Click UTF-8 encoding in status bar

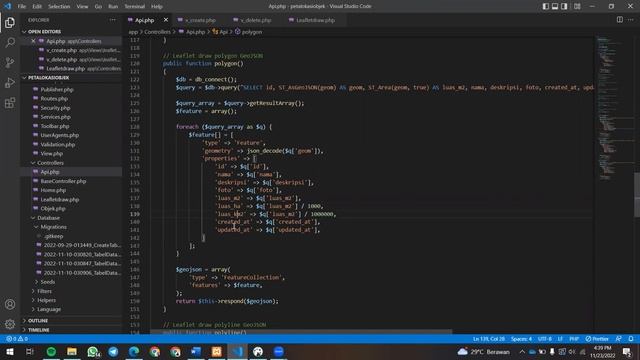click(544, 339)
